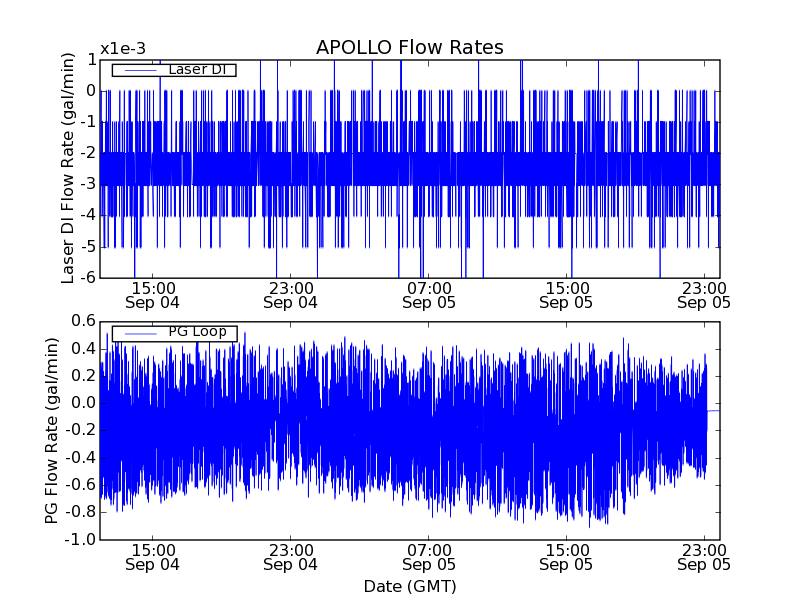Click 23:00 Sep 05 tick on bottom plot
This screenshot has height=600, width=800.
(x=704, y=557)
